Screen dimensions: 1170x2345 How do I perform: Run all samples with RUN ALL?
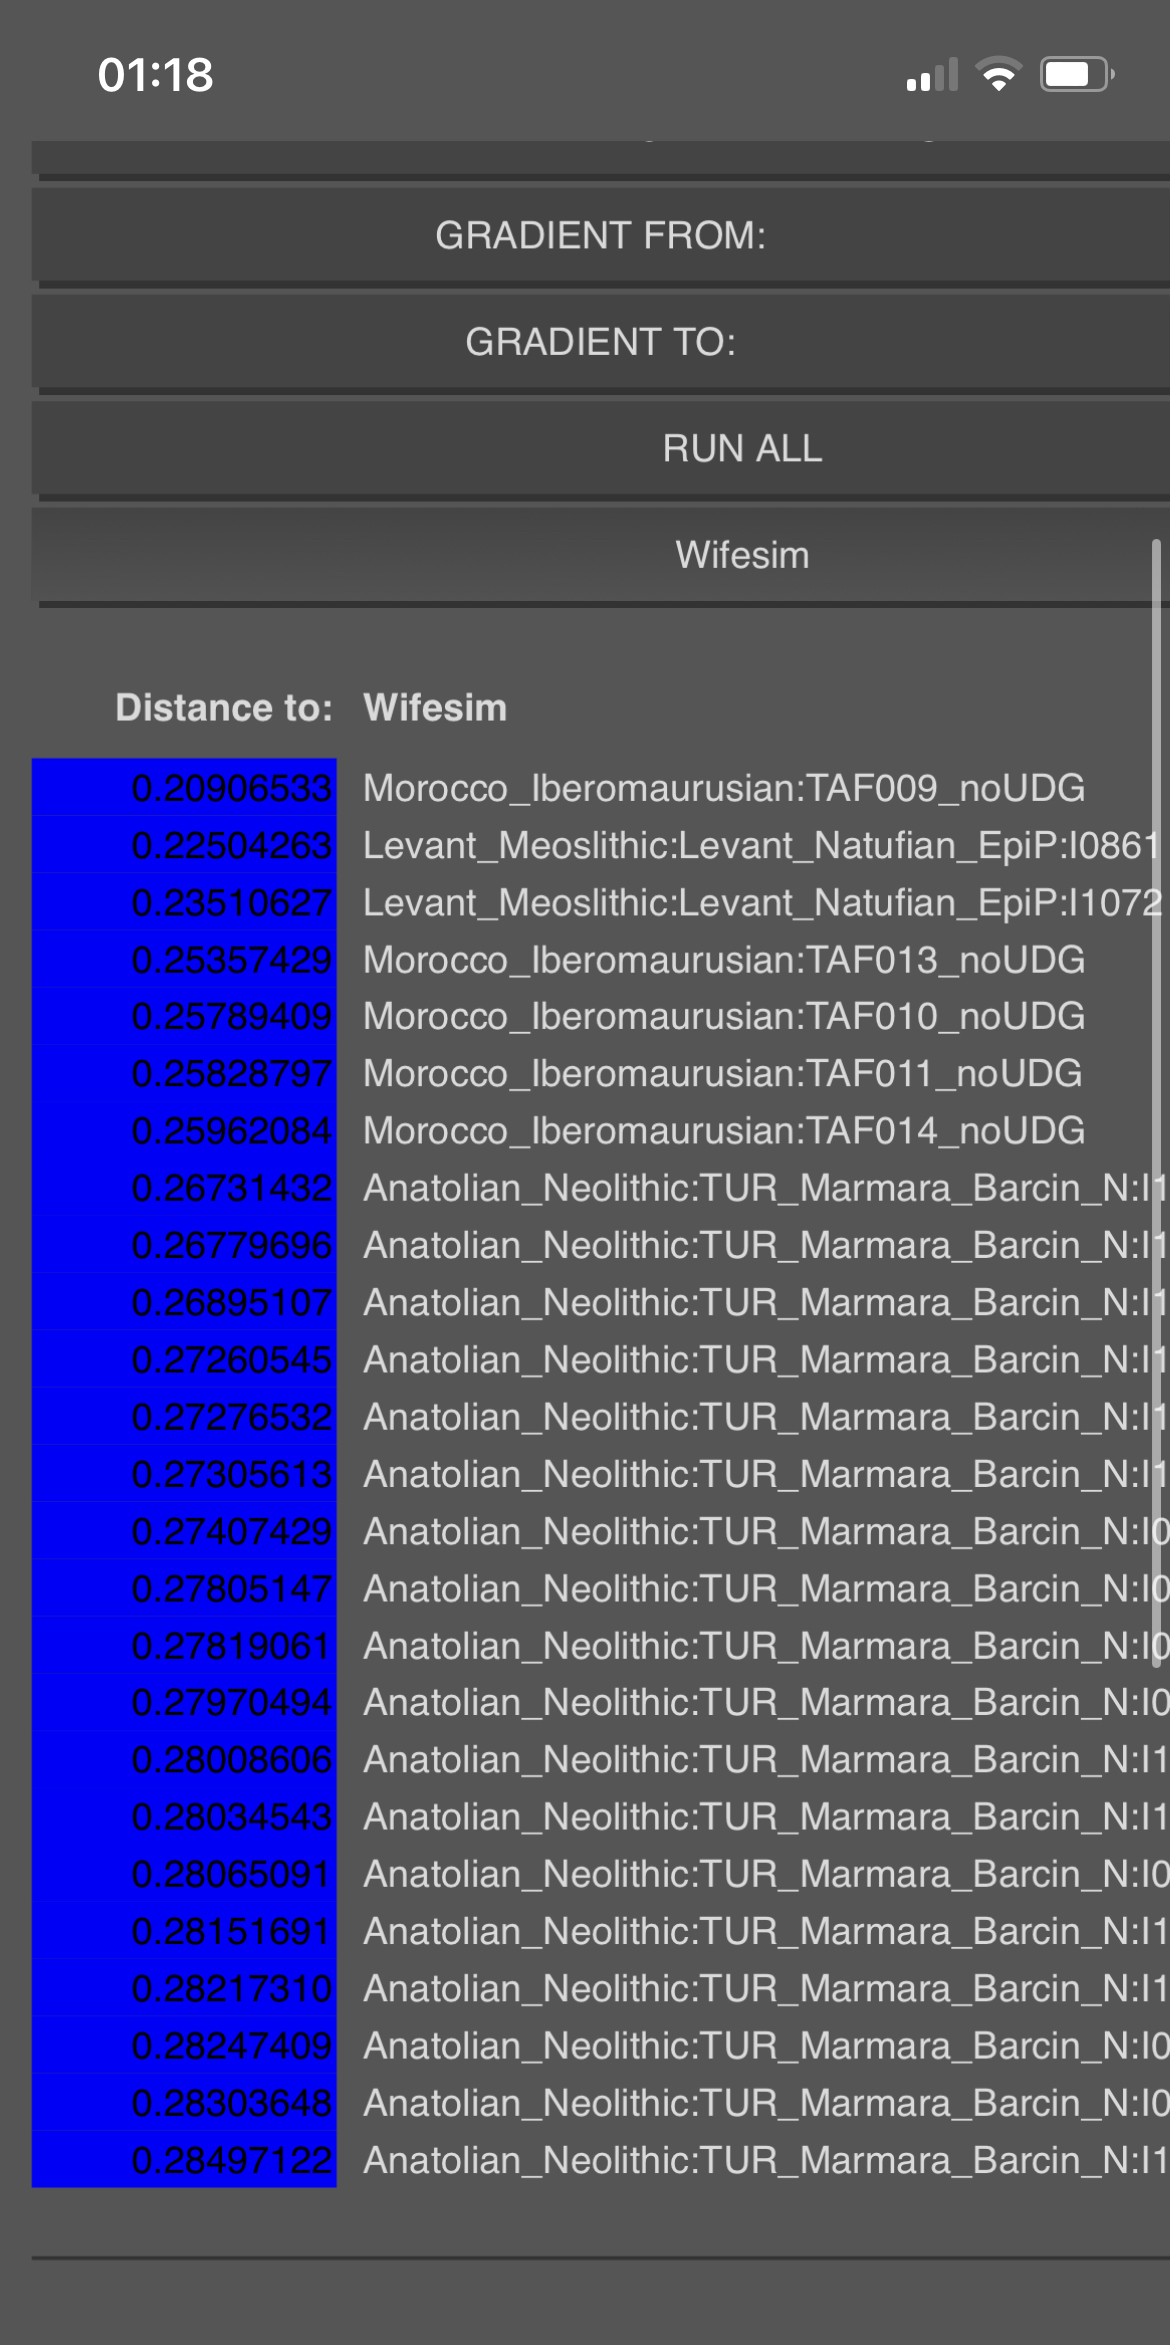(x=600, y=449)
